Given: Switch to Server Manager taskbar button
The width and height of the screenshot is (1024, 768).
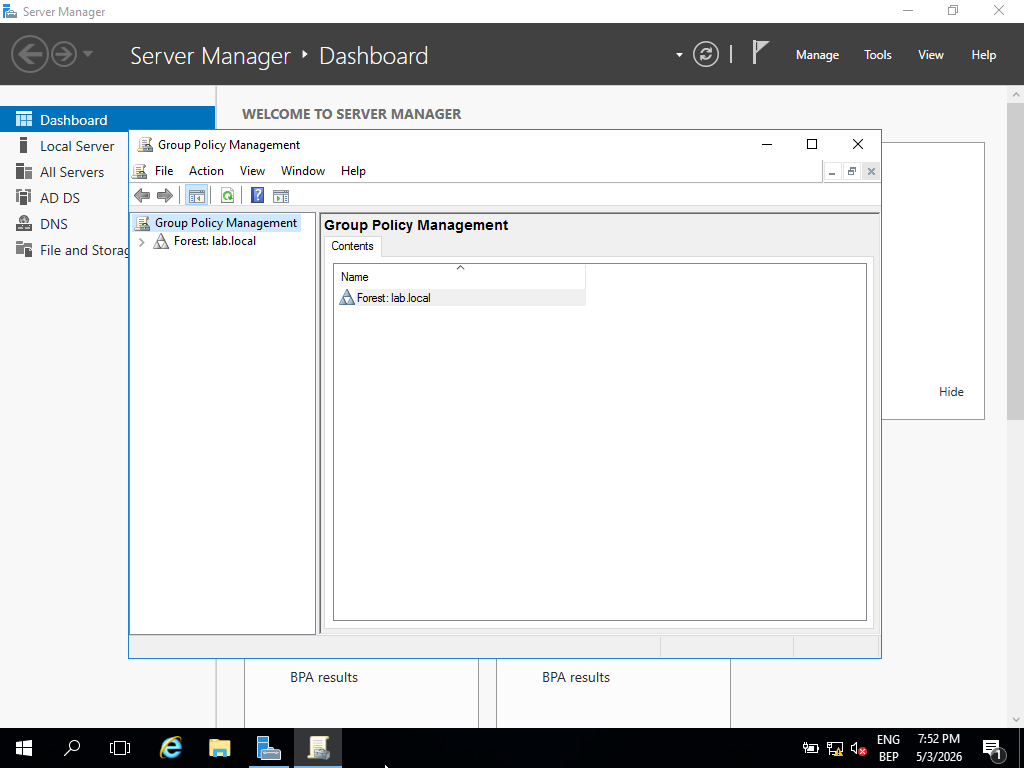Looking at the screenshot, I should [268, 748].
